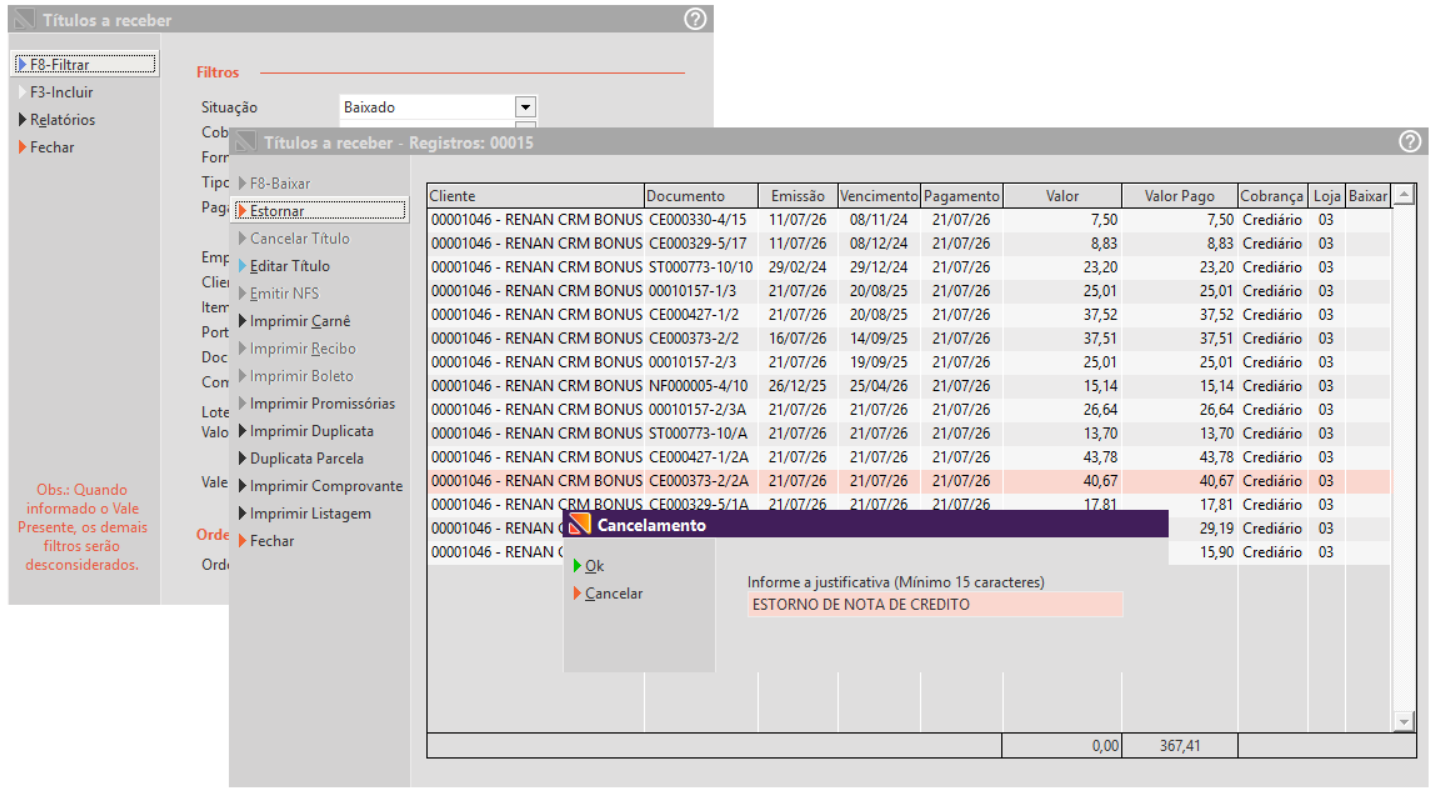Viewport: 1448px width, 792px height.
Task: Click the Cliente column header
Action: pos(535,196)
